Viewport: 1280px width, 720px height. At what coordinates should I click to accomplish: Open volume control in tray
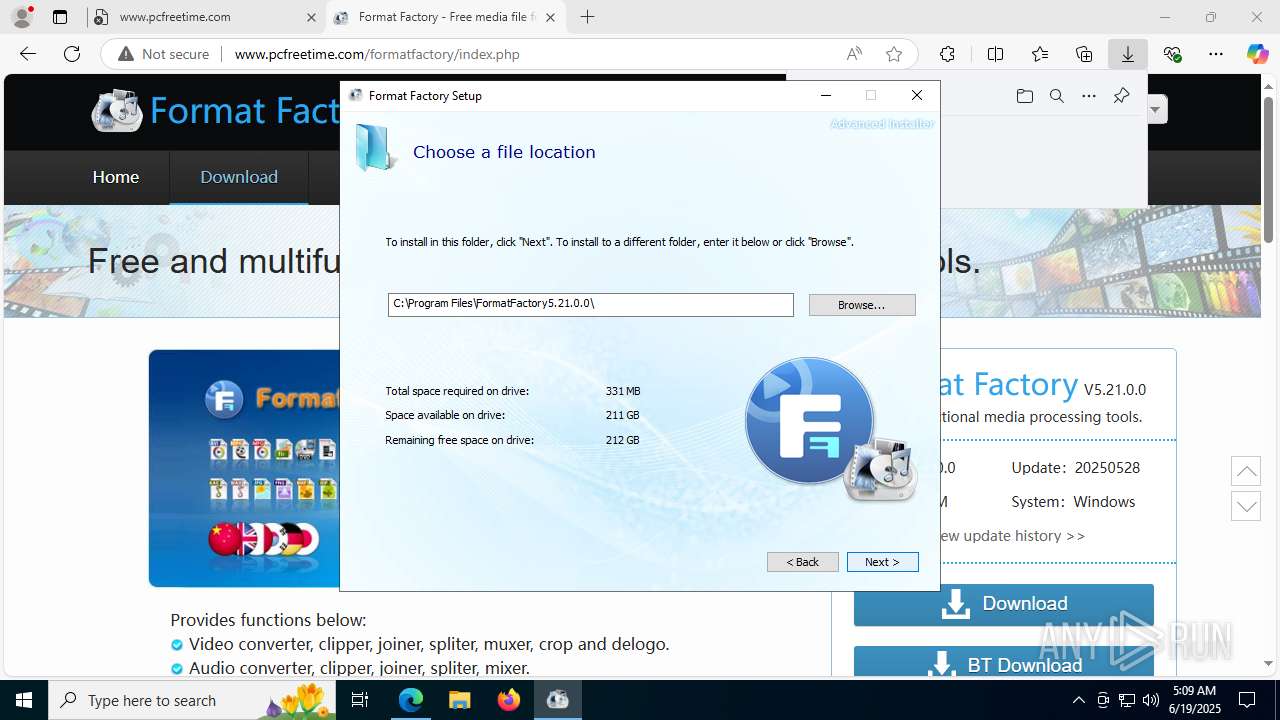pyautogui.click(x=1150, y=700)
